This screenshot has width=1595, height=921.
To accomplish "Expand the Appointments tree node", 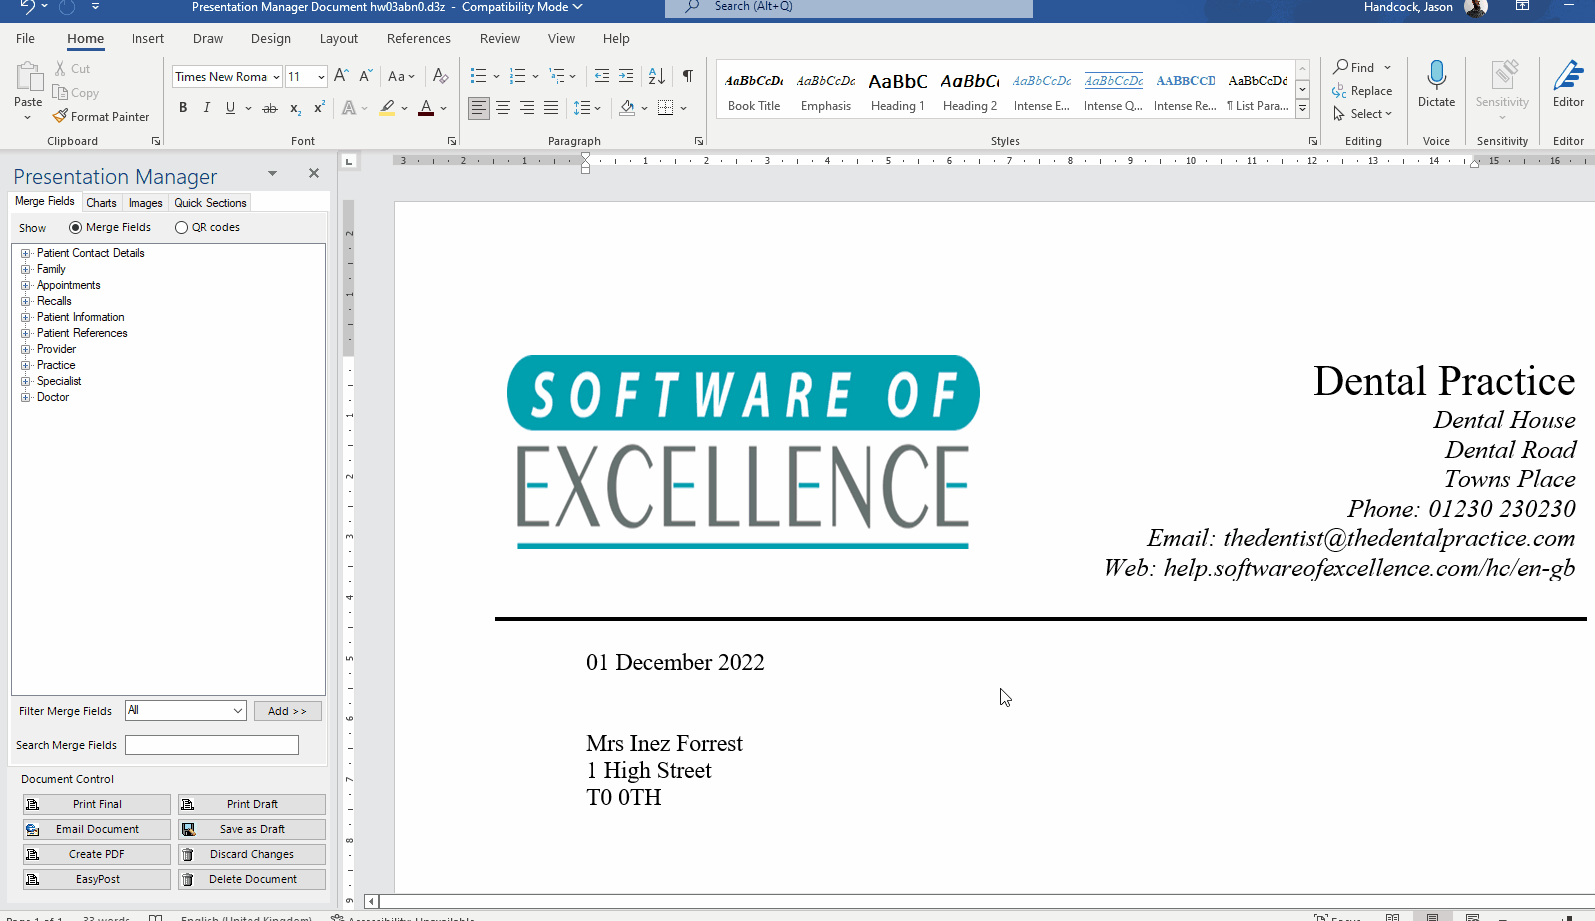I will [26, 286].
